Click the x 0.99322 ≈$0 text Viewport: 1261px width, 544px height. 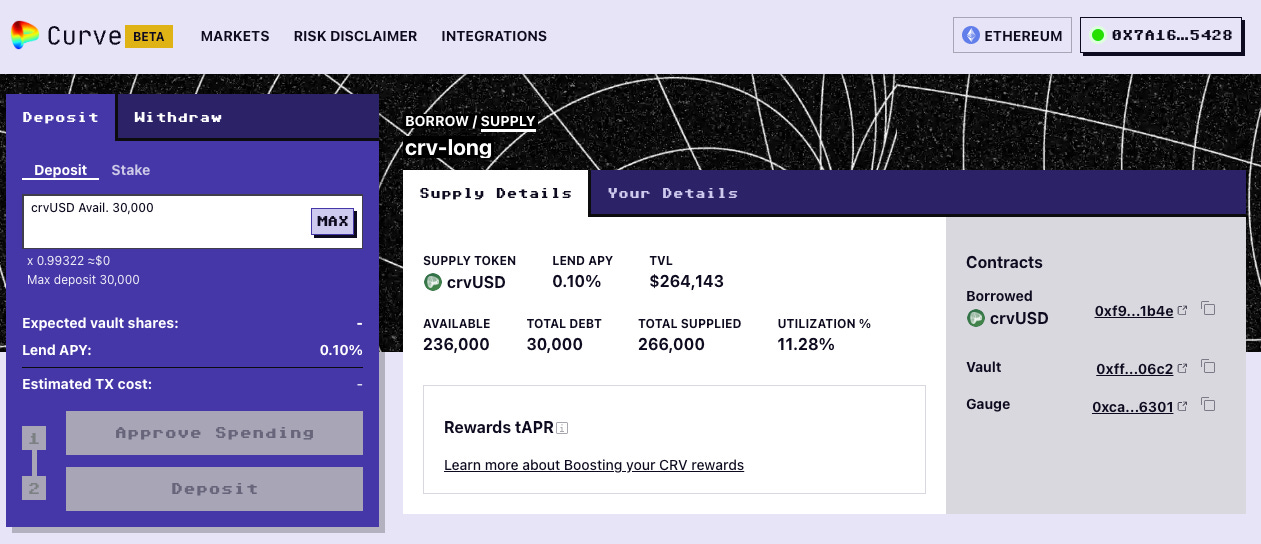(68, 260)
